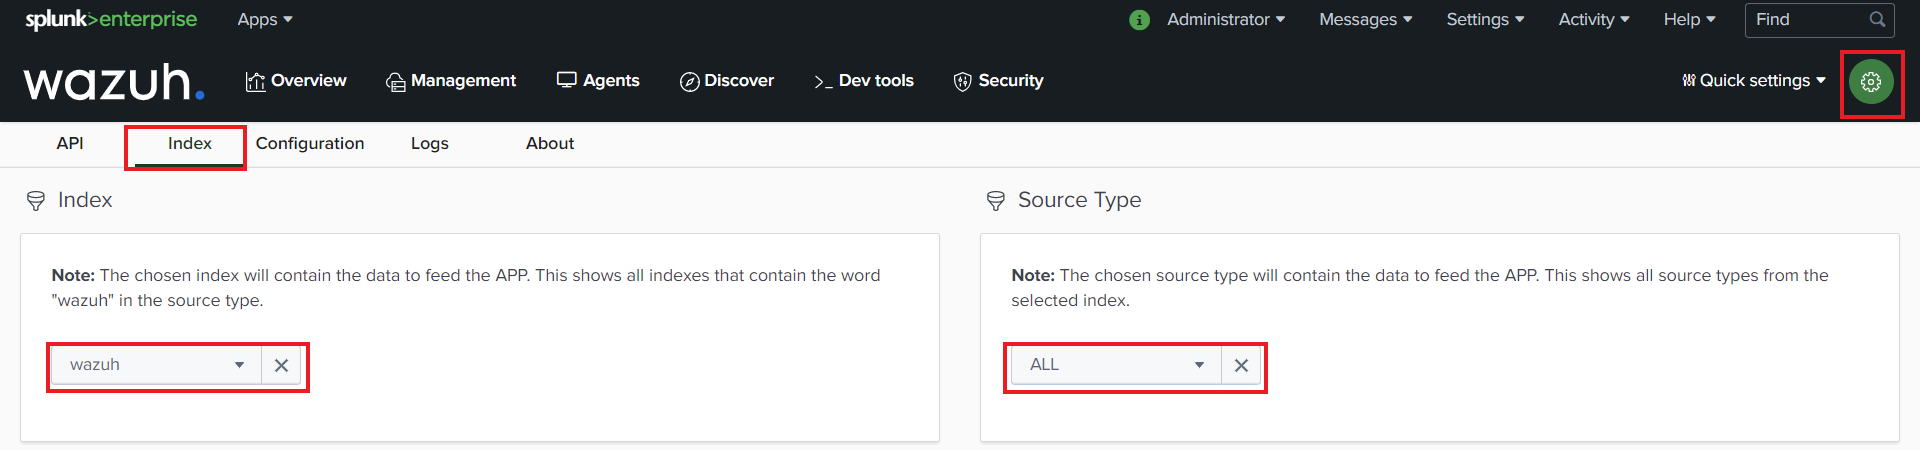Open the wazuh index dropdown
Screen dimensions: 1920x450
tap(157, 365)
